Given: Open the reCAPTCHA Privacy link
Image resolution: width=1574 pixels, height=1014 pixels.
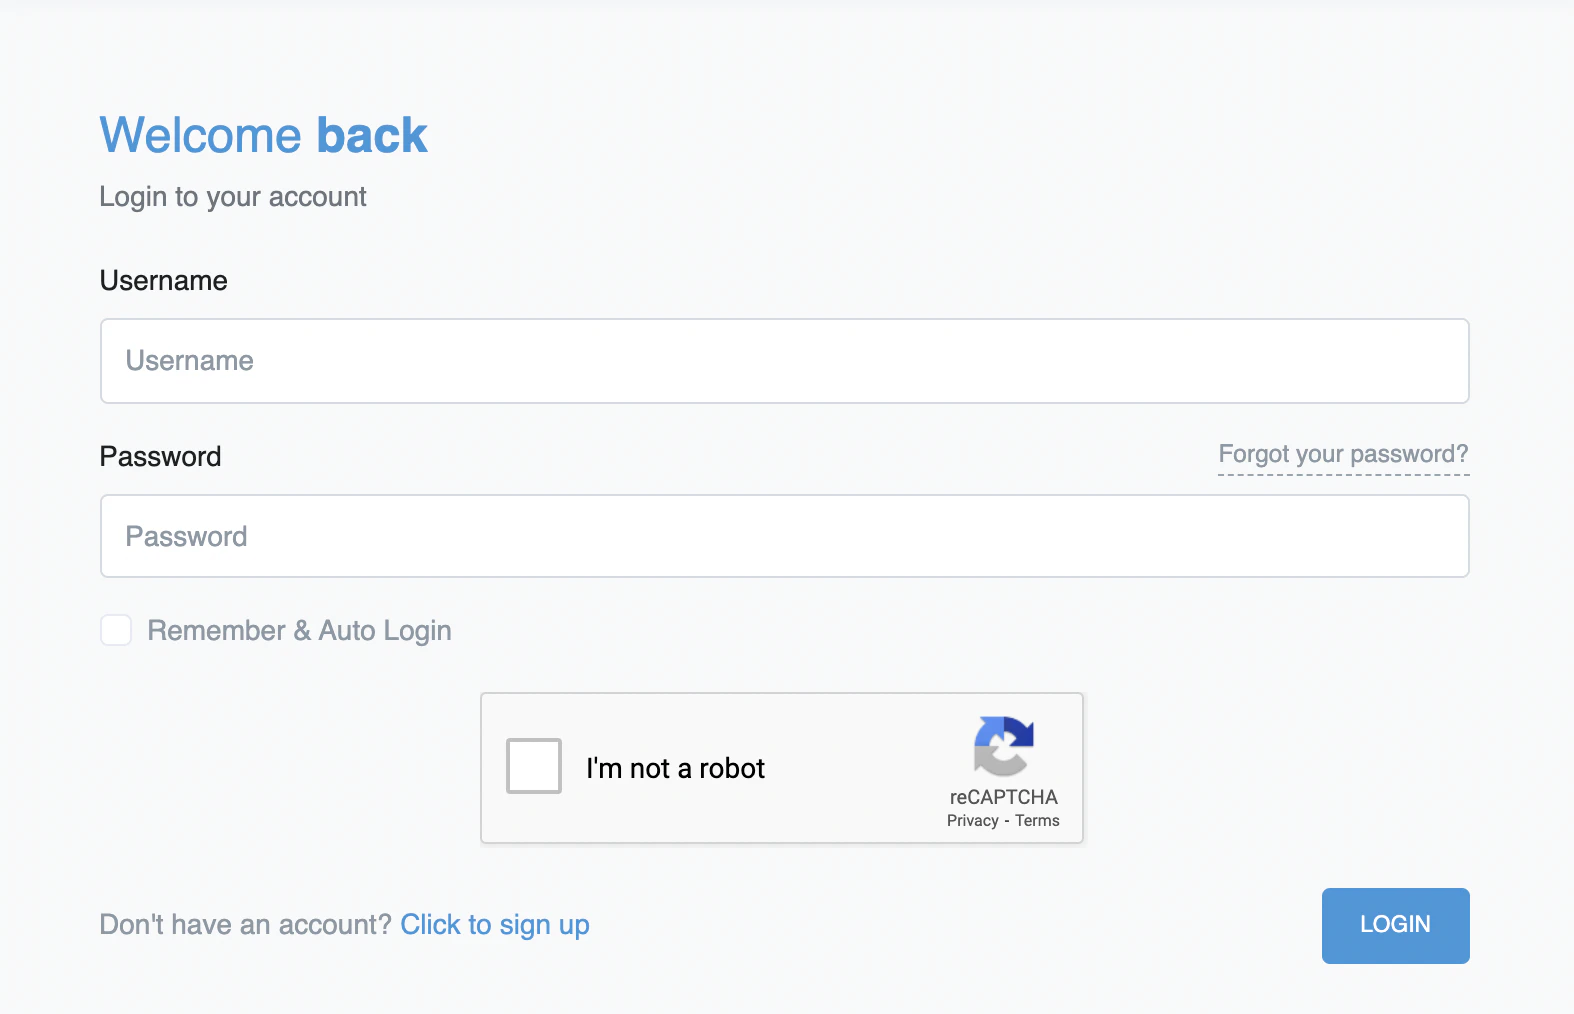Looking at the screenshot, I should click(x=972, y=820).
